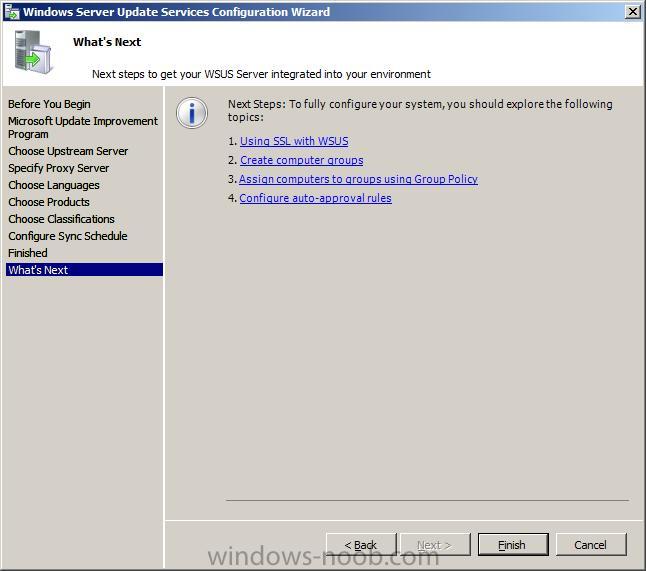646x571 pixels.
Task: Select the highlighted What's Next step
Action: [84, 270]
